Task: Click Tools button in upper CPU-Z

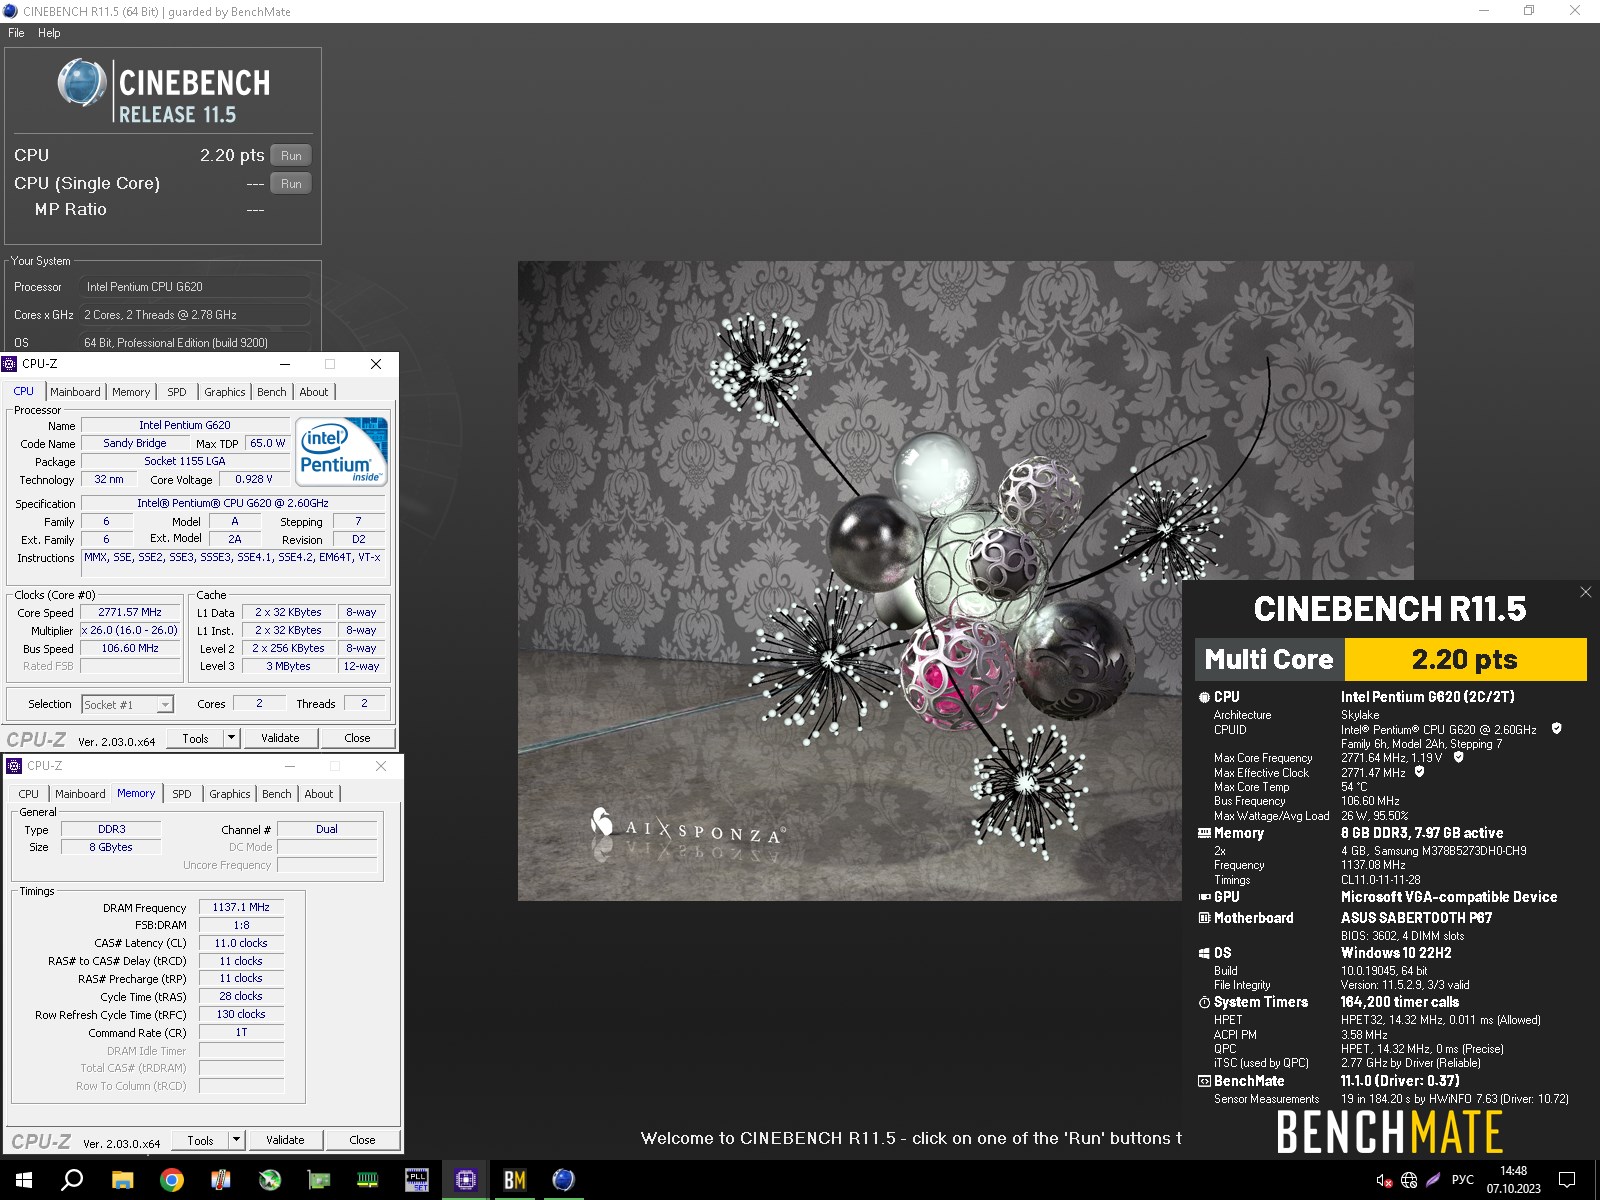Action: point(196,738)
